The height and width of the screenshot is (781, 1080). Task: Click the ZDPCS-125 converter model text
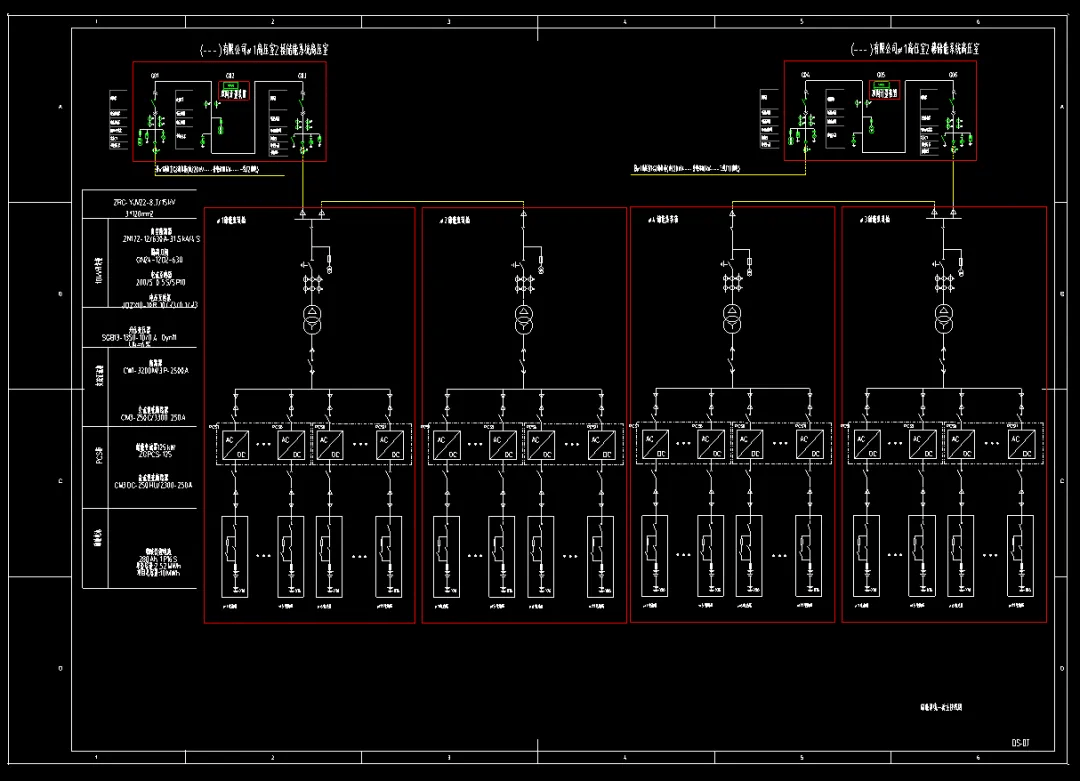pyautogui.click(x=143, y=453)
